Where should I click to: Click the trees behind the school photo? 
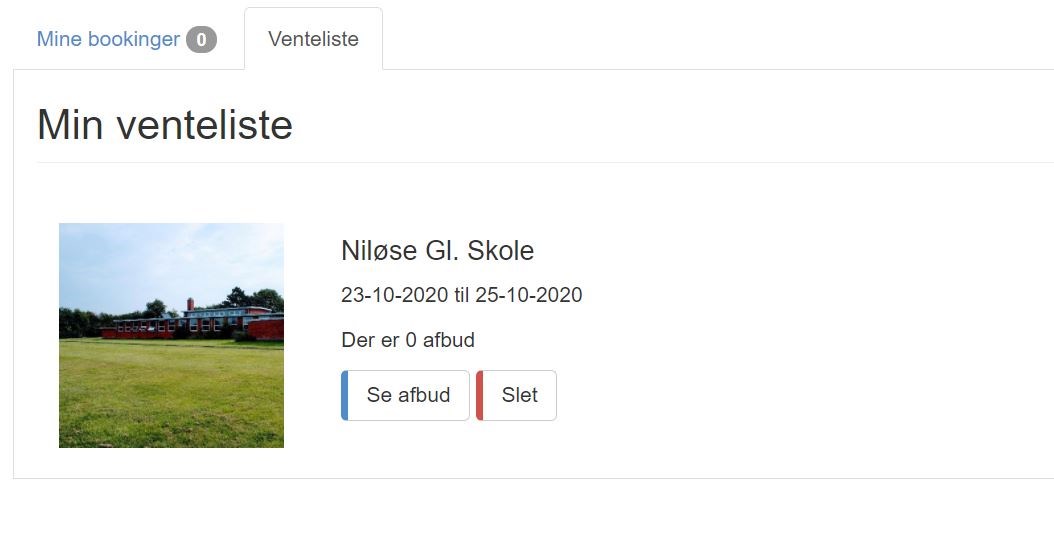tap(249, 299)
